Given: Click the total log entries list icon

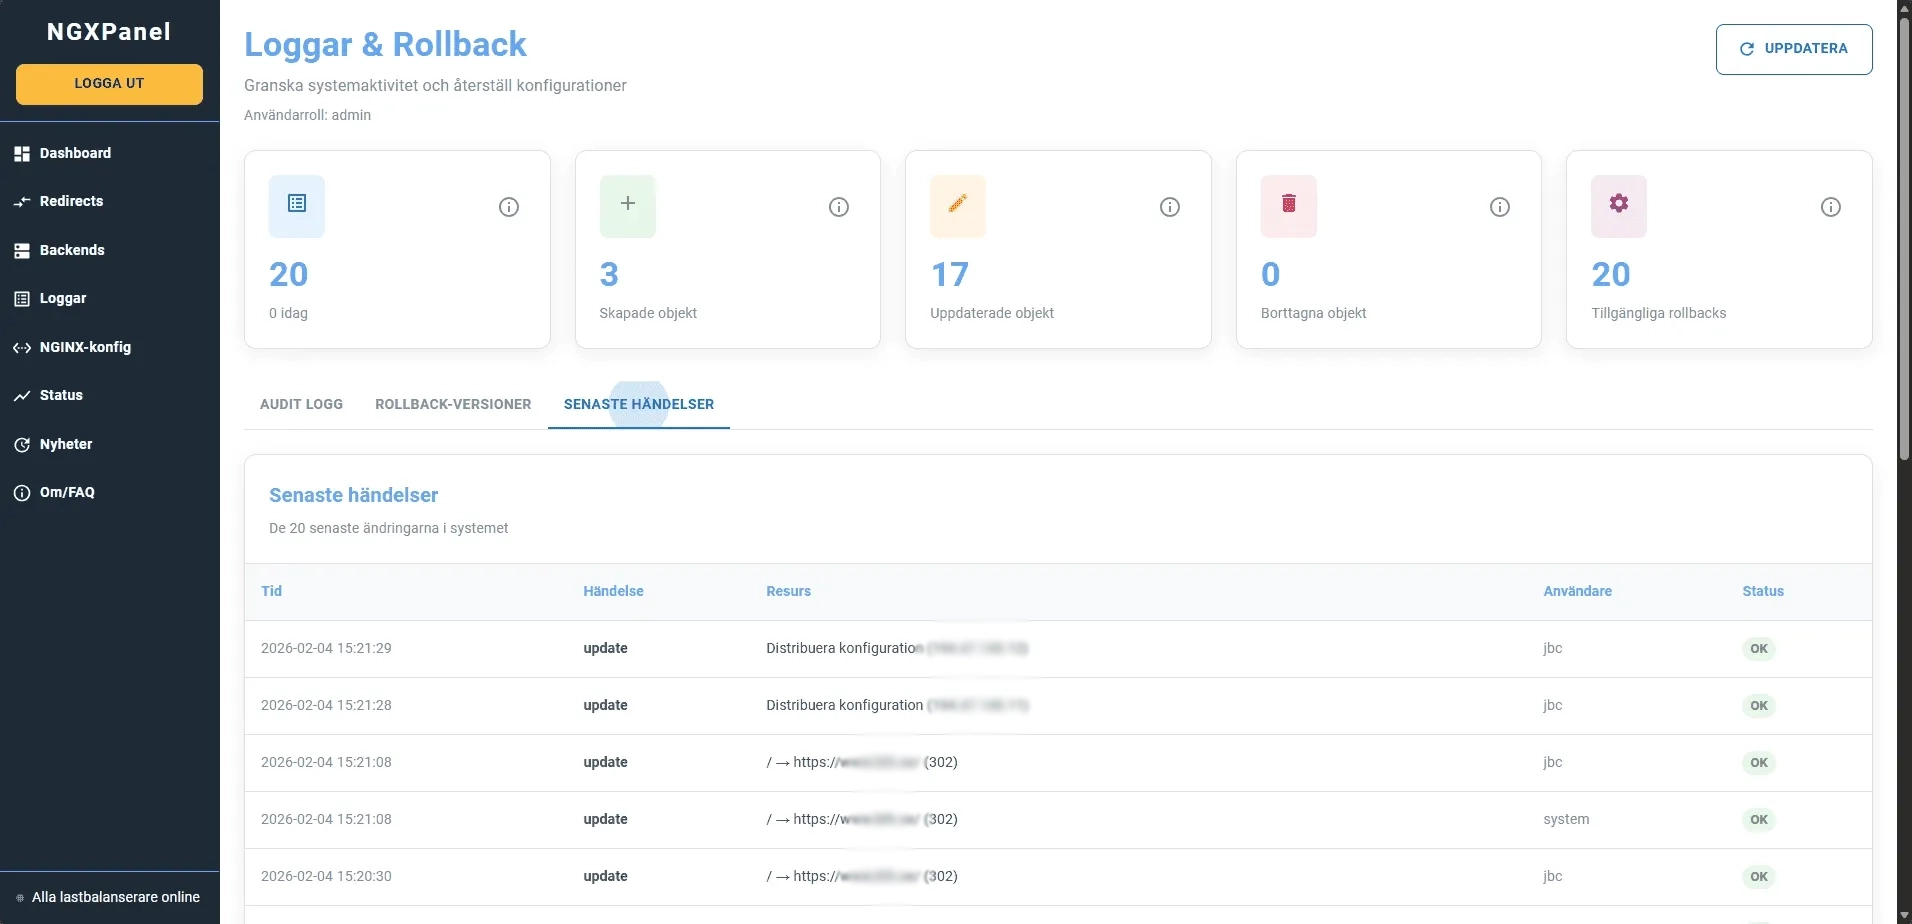Looking at the screenshot, I should 297,204.
